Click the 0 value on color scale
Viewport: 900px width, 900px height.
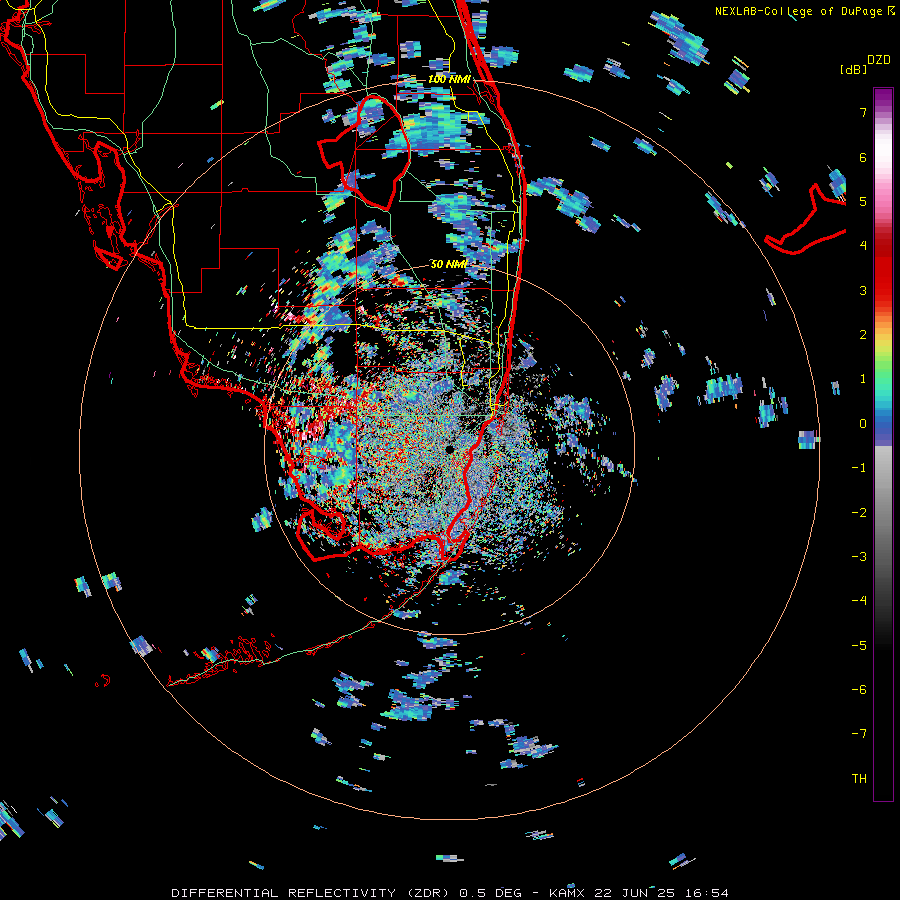863,424
